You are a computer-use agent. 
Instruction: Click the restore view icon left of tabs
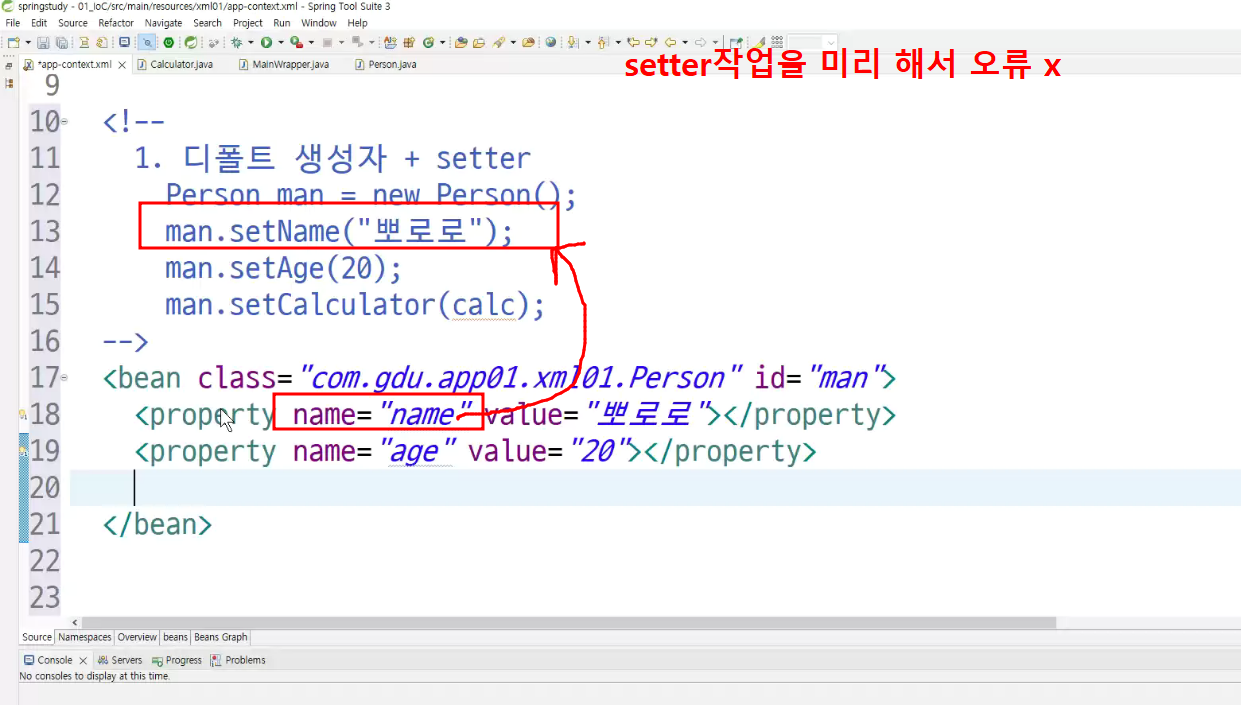(x=9, y=66)
